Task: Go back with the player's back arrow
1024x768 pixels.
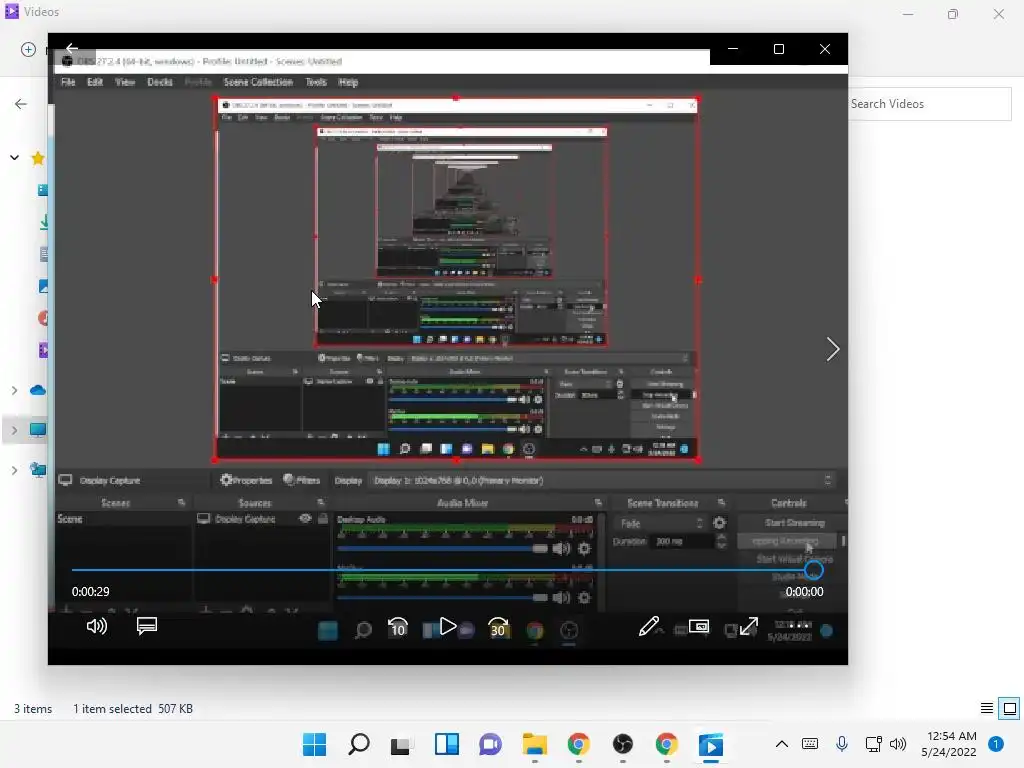Action: click(x=72, y=48)
